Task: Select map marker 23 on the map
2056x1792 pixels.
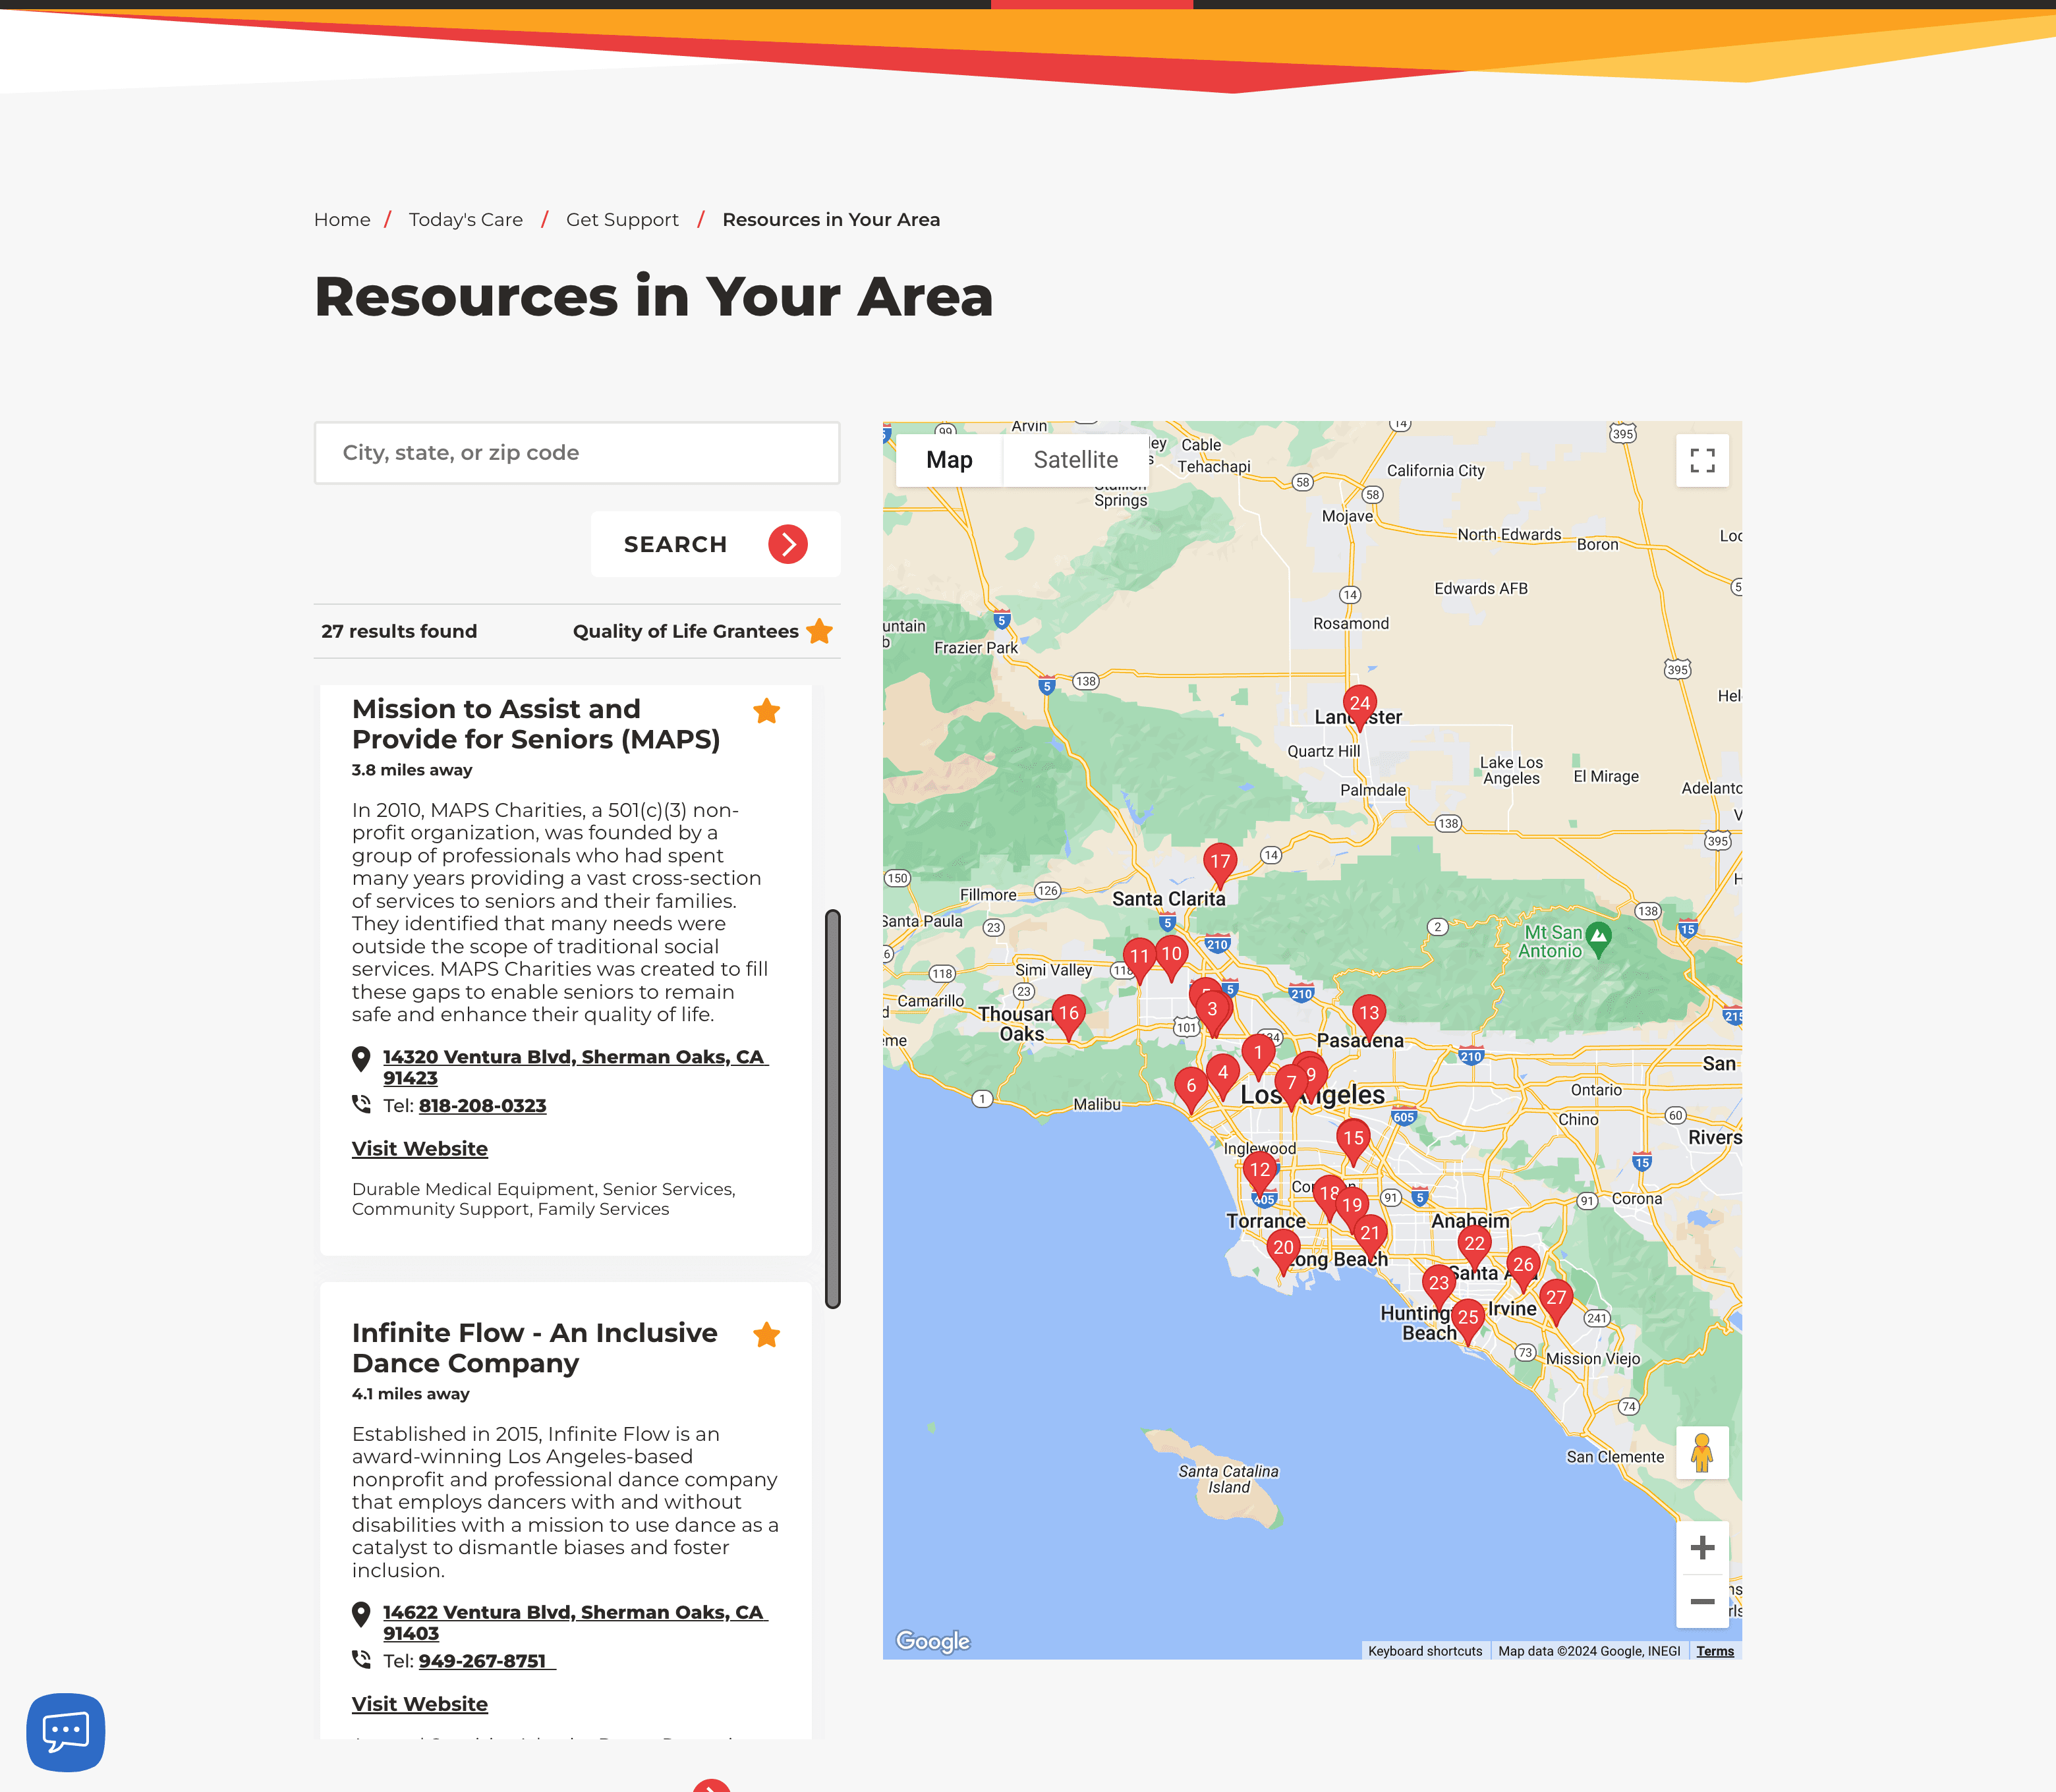Action: tap(1438, 1284)
